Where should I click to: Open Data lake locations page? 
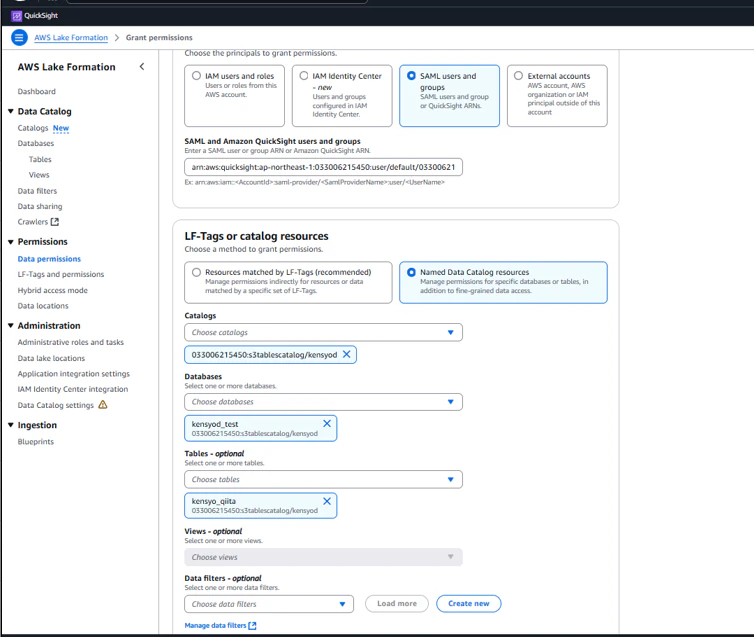(51, 358)
